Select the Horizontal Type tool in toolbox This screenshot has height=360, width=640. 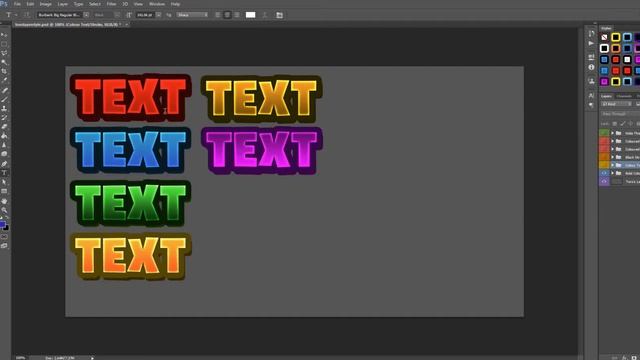pos(4,173)
